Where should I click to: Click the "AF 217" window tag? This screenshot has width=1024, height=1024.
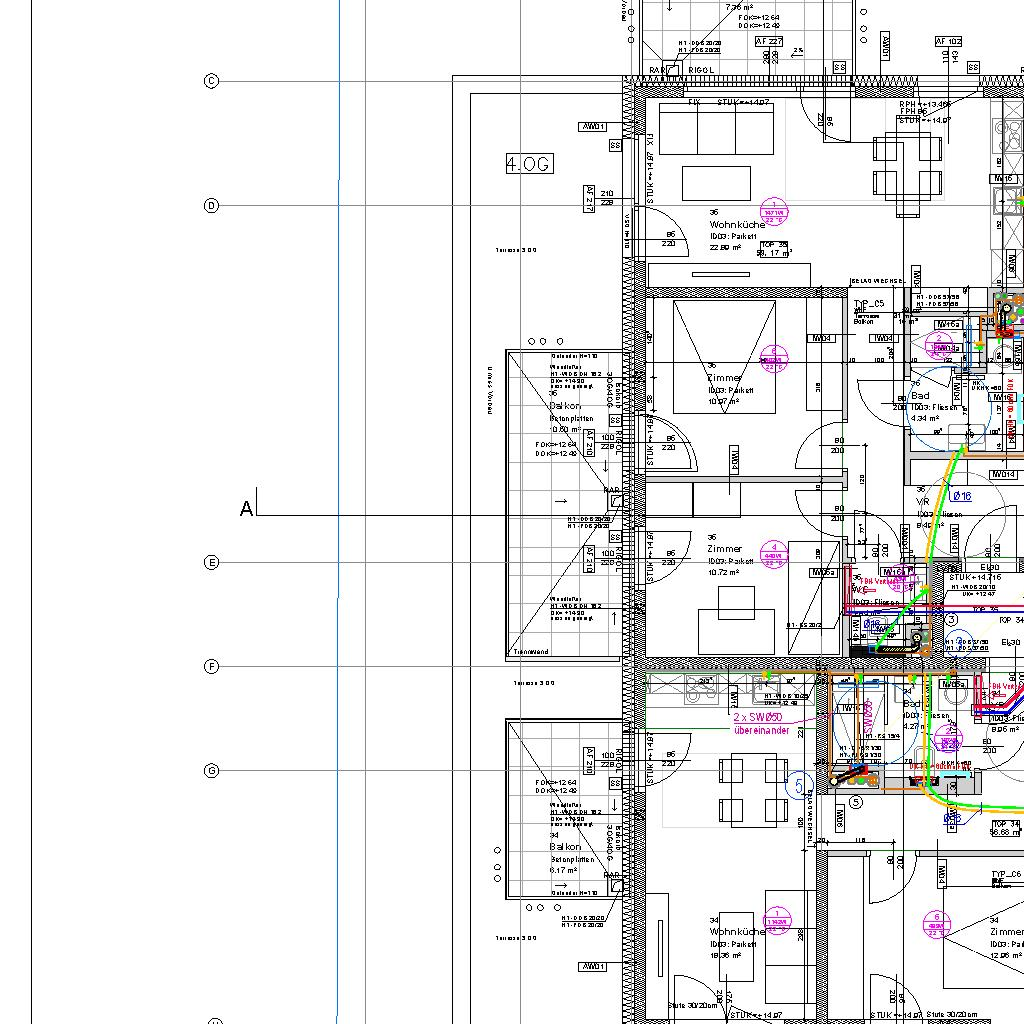point(588,199)
